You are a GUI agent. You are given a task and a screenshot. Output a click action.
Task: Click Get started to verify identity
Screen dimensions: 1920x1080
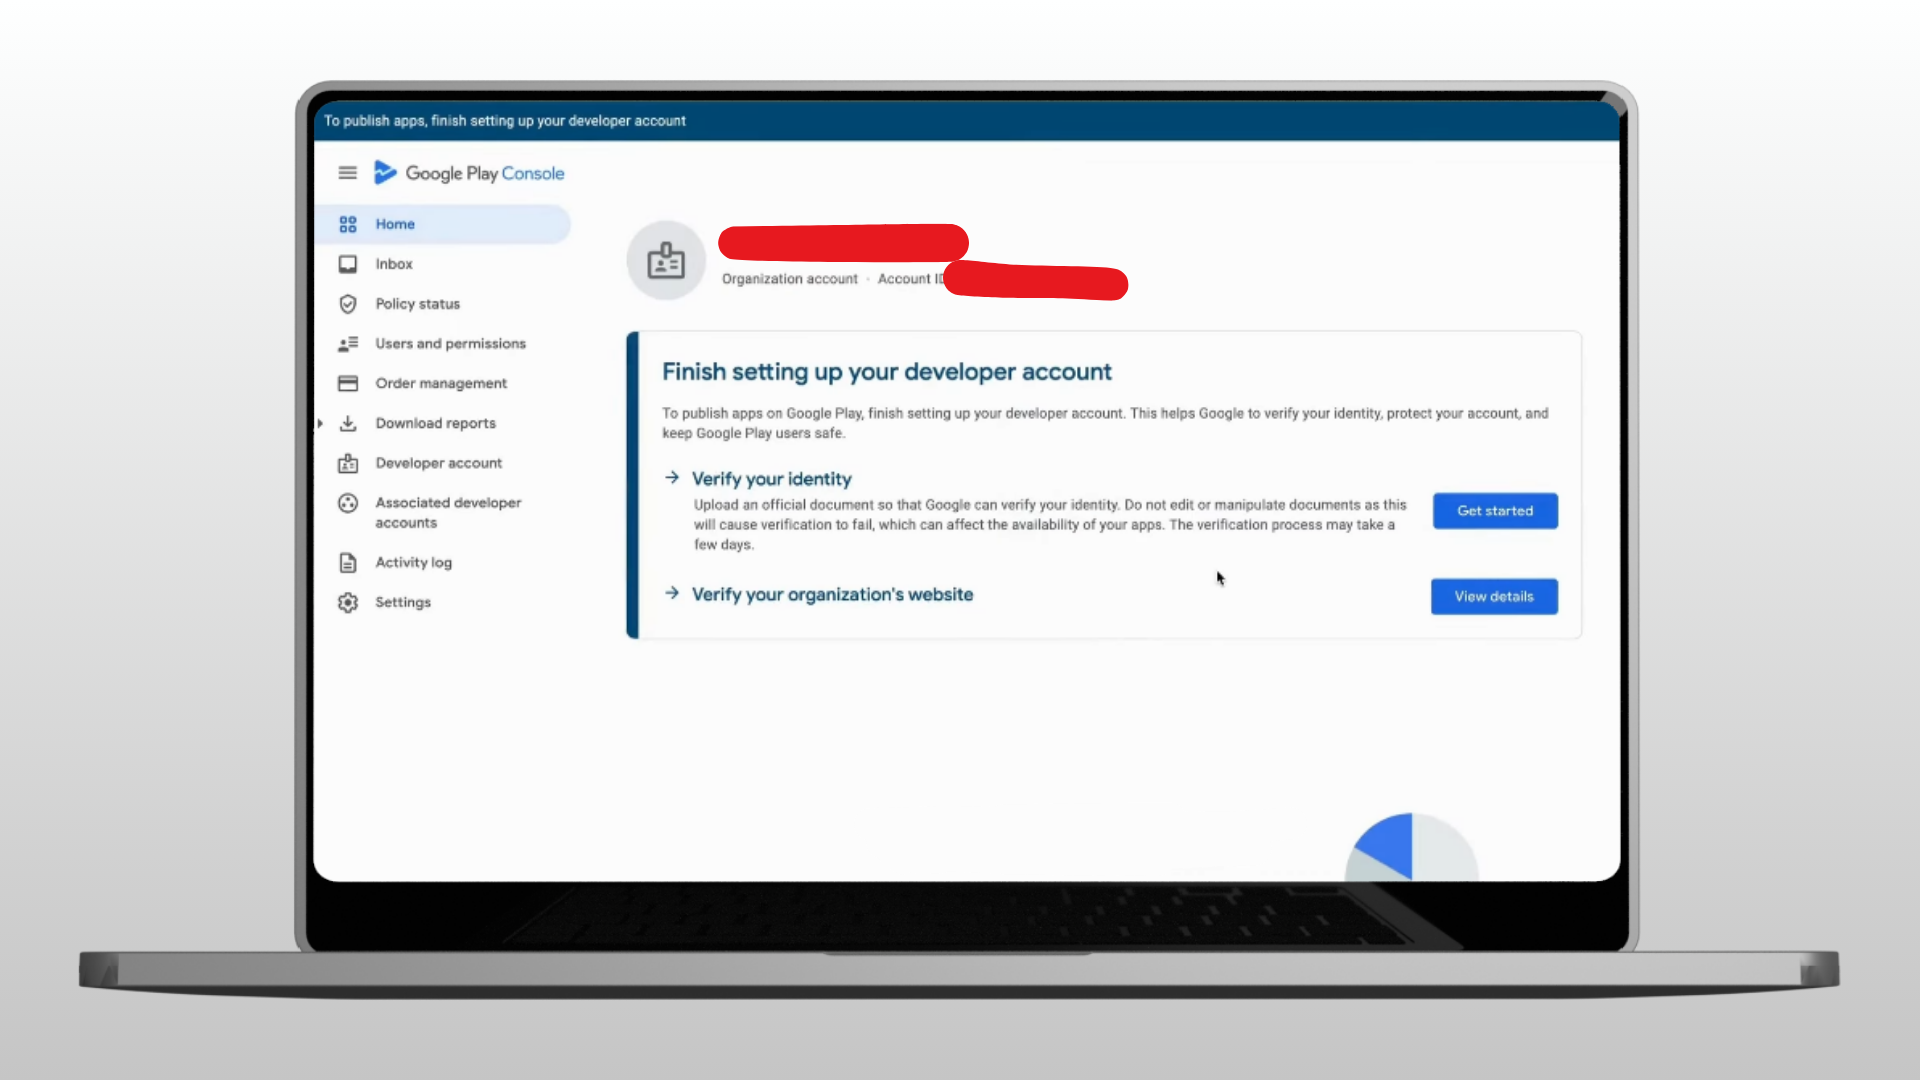pos(1495,511)
